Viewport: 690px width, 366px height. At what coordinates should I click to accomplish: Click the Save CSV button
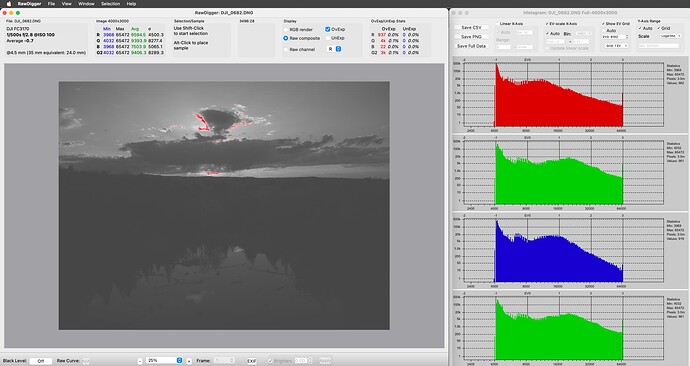(x=471, y=27)
